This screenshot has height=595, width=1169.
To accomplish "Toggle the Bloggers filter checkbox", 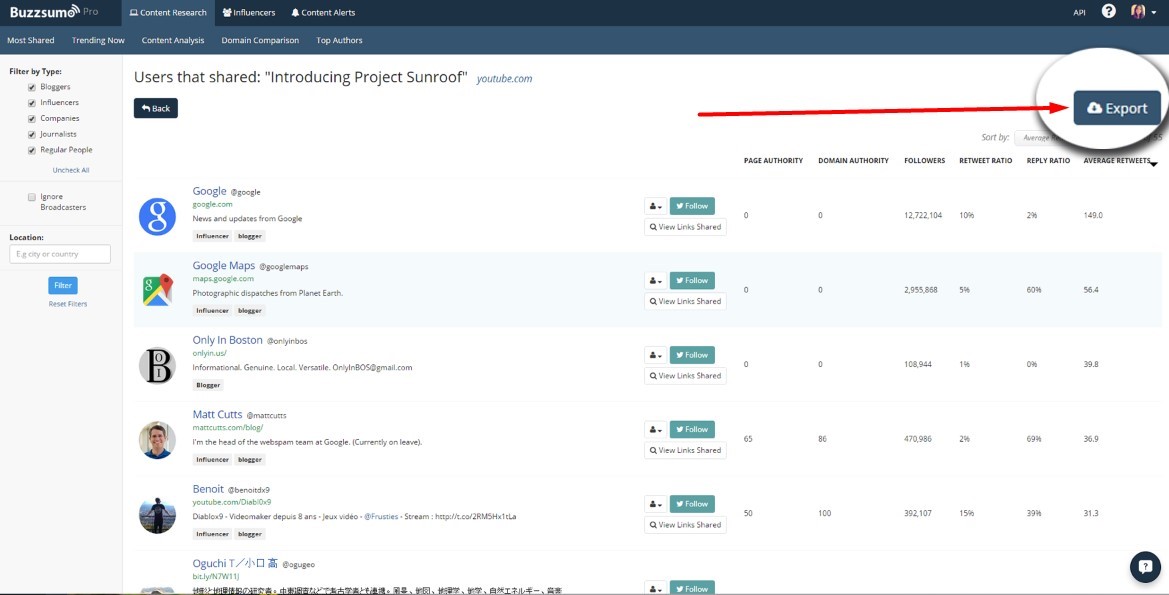I will click(x=32, y=87).
